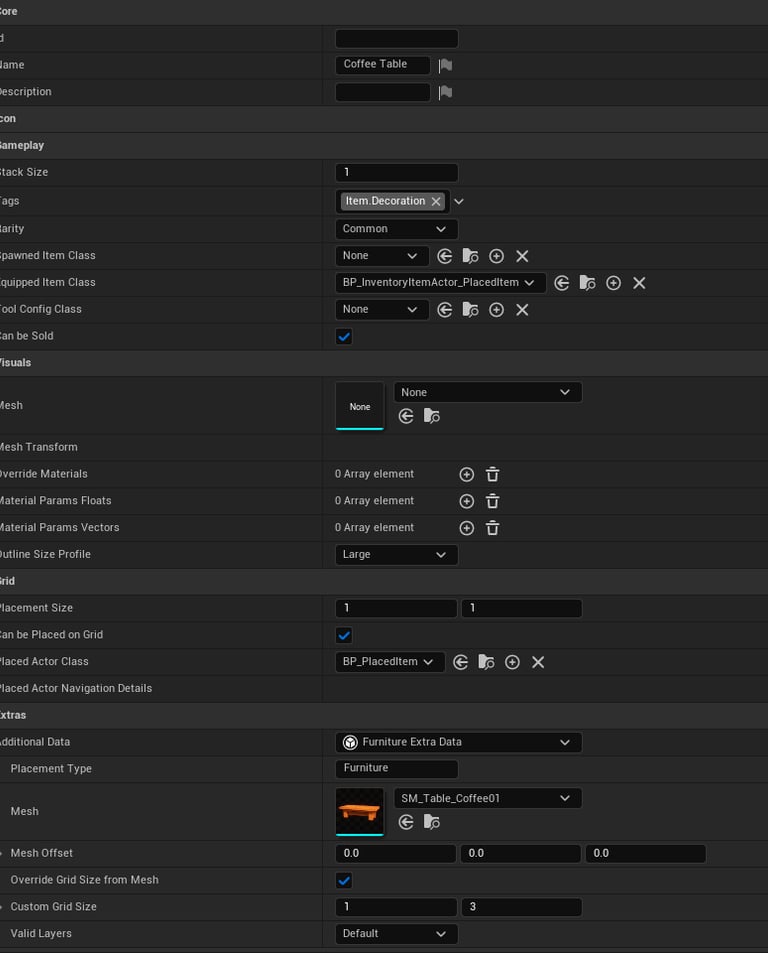Click first Placement Size value field
The height and width of the screenshot is (953, 768).
click(396, 608)
